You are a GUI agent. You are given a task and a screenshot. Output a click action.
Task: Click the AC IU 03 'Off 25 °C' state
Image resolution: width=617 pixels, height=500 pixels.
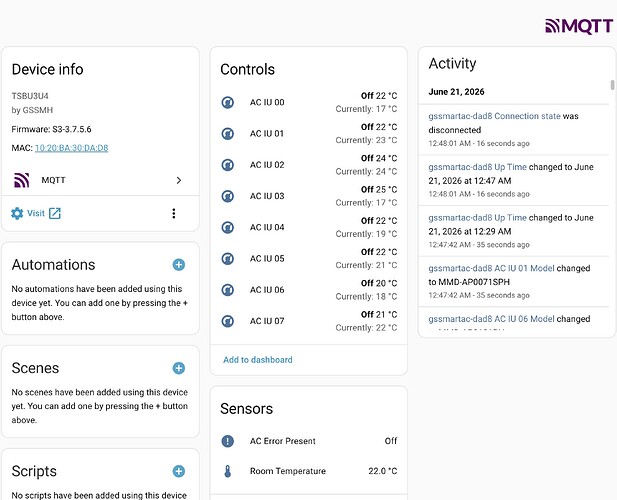pos(379,190)
